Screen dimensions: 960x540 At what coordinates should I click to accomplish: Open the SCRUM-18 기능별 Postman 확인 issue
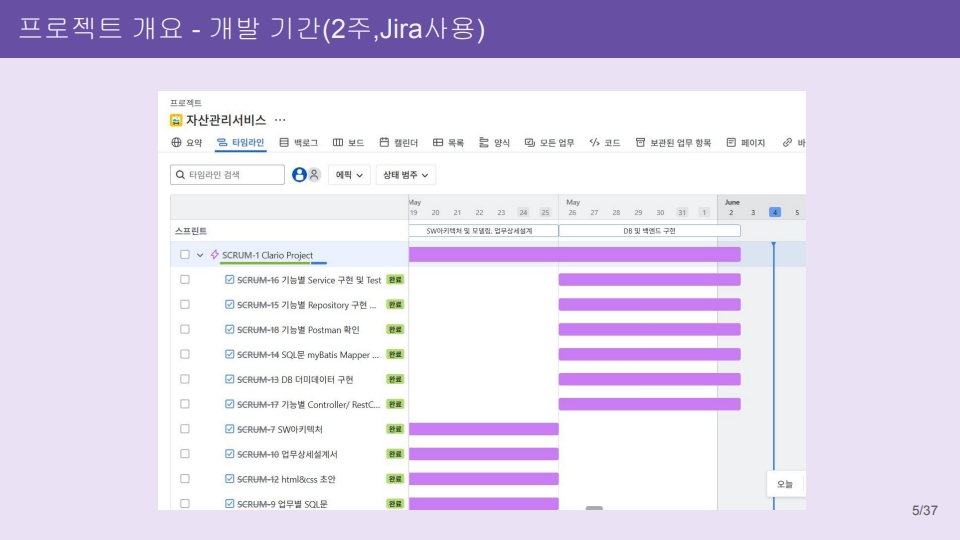click(298, 330)
